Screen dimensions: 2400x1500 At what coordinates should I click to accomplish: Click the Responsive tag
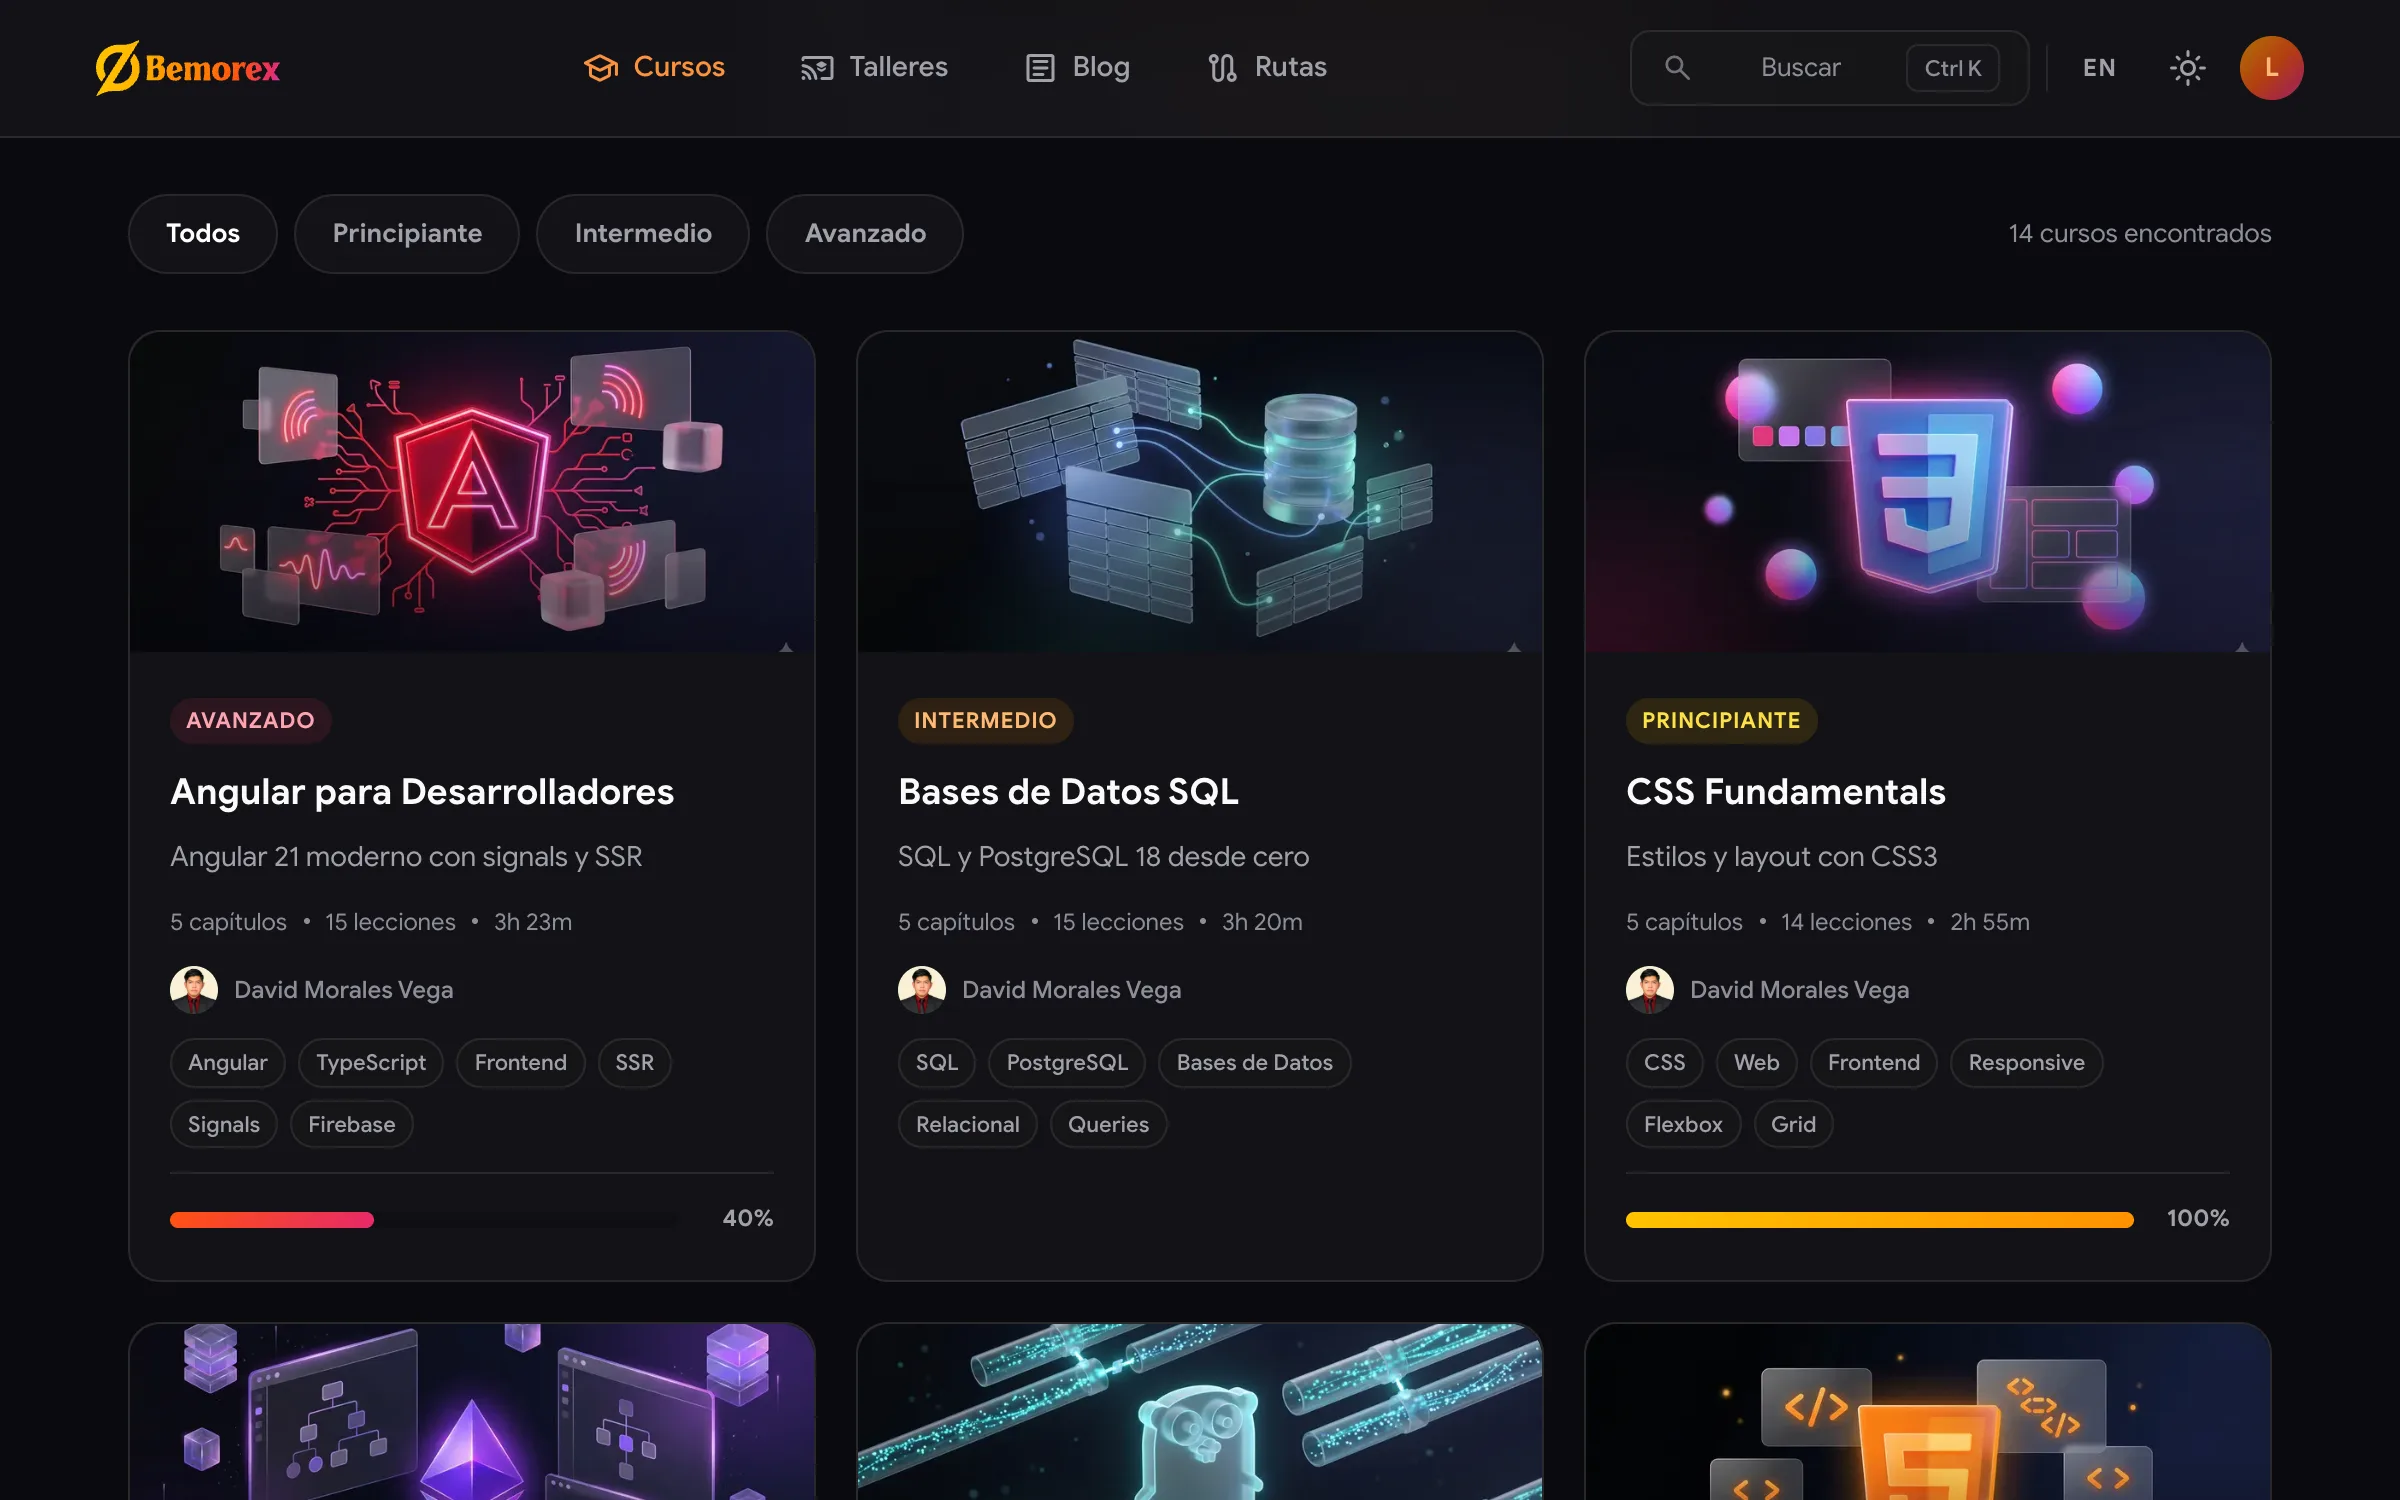[x=2026, y=1062]
